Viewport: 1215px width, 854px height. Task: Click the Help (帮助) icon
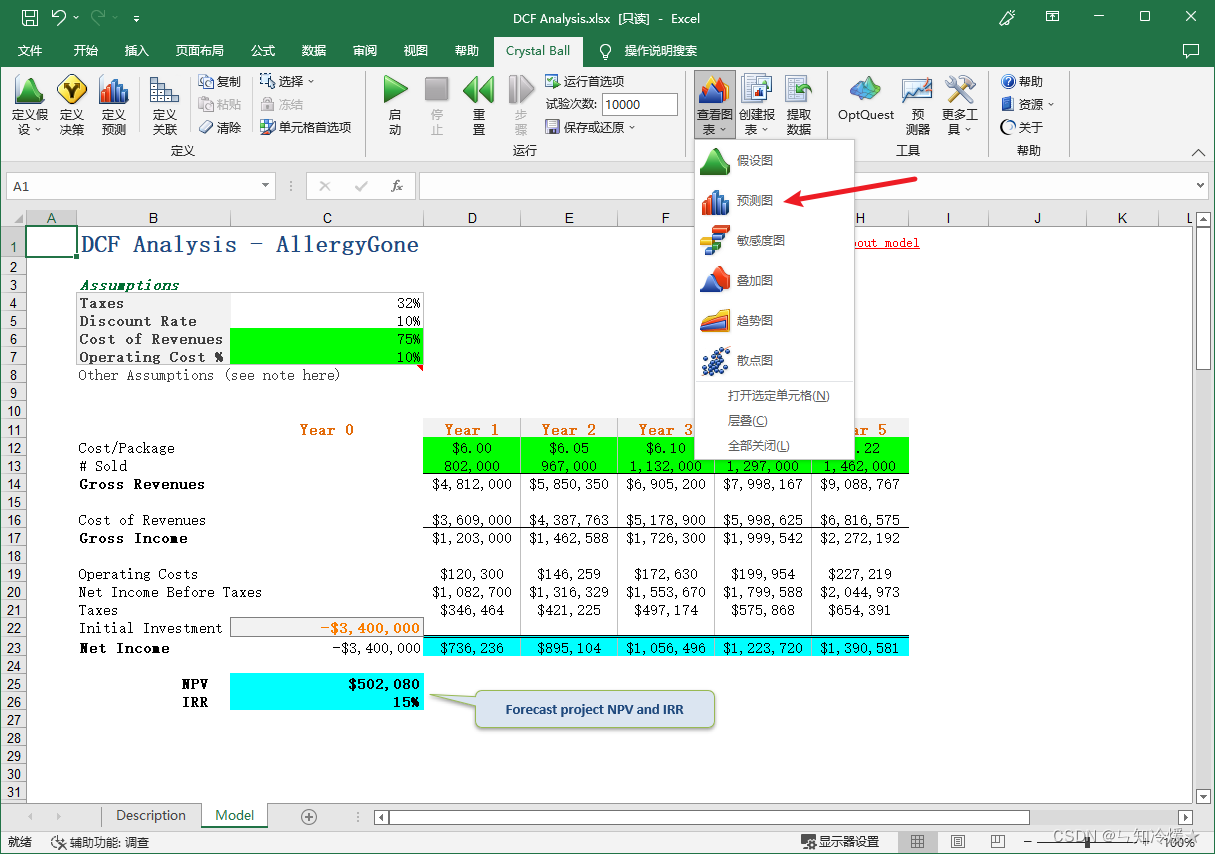(x=1021, y=82)
